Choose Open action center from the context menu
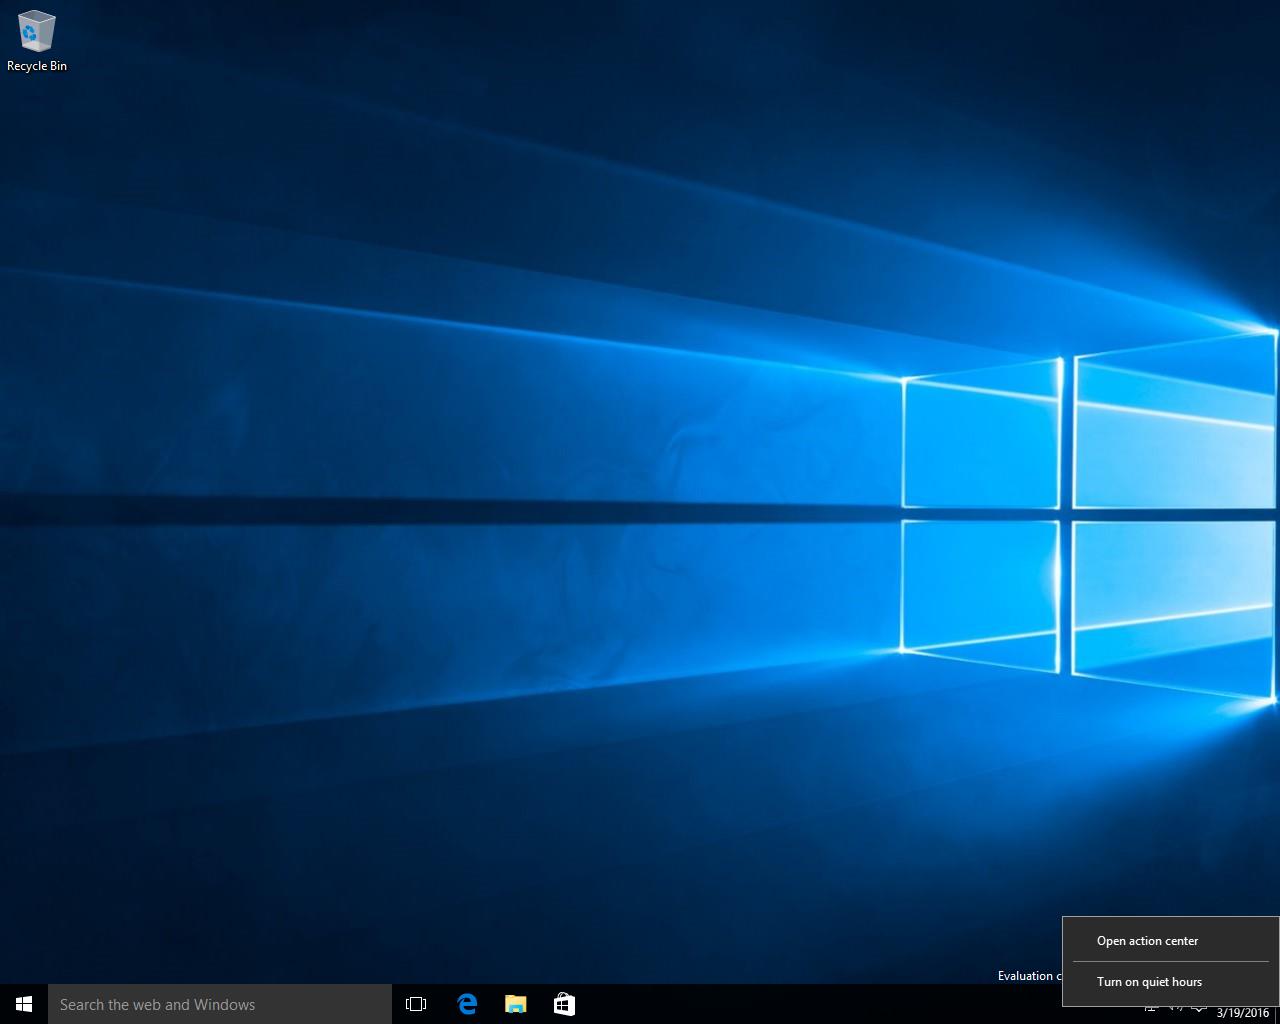1280x1024 pixels. (x=1170, y=941)
